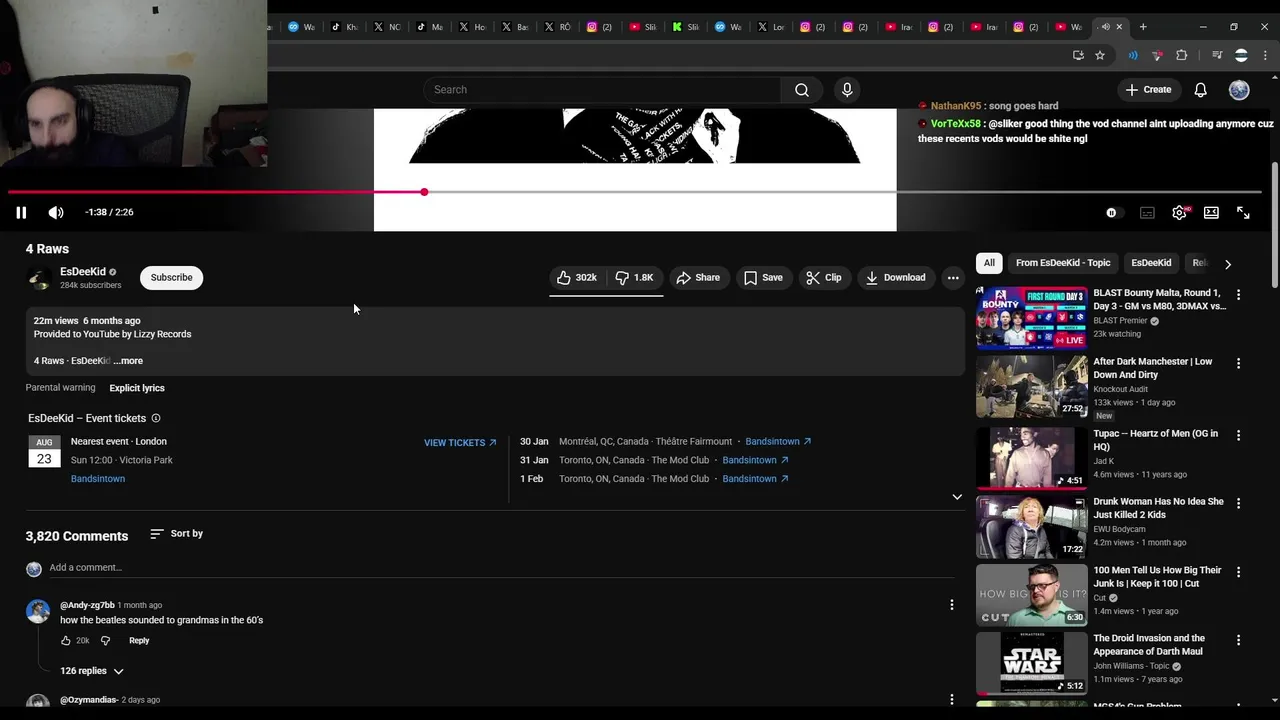
Task: Open the notifications bell
Action: (x=1201, y=90)
